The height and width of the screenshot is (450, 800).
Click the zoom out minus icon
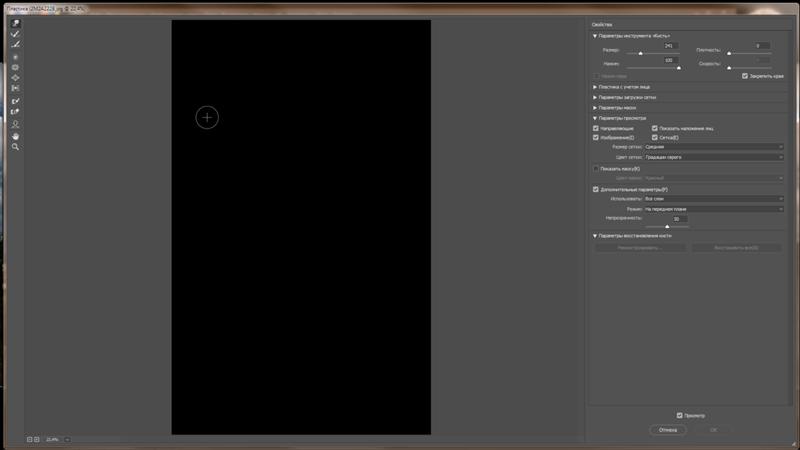(30, 439)
